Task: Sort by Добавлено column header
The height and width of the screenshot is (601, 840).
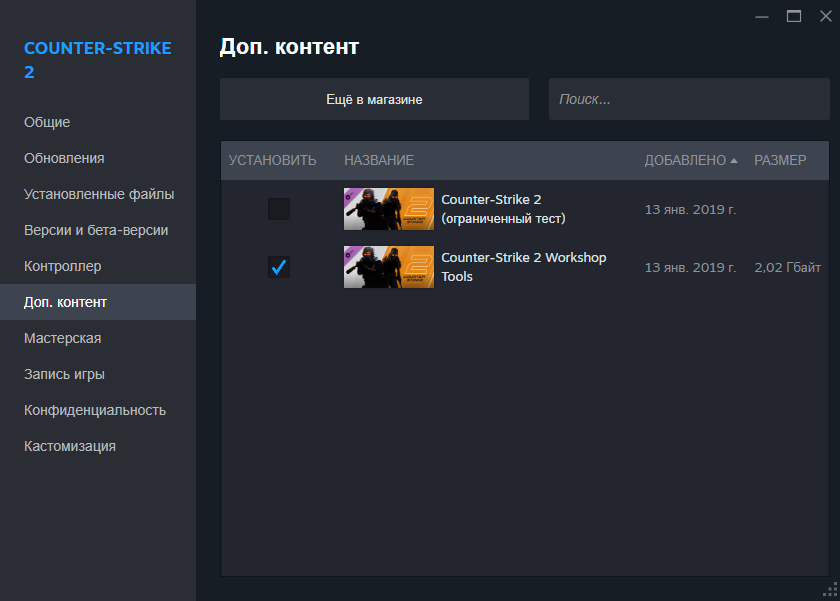Action: 685,160
